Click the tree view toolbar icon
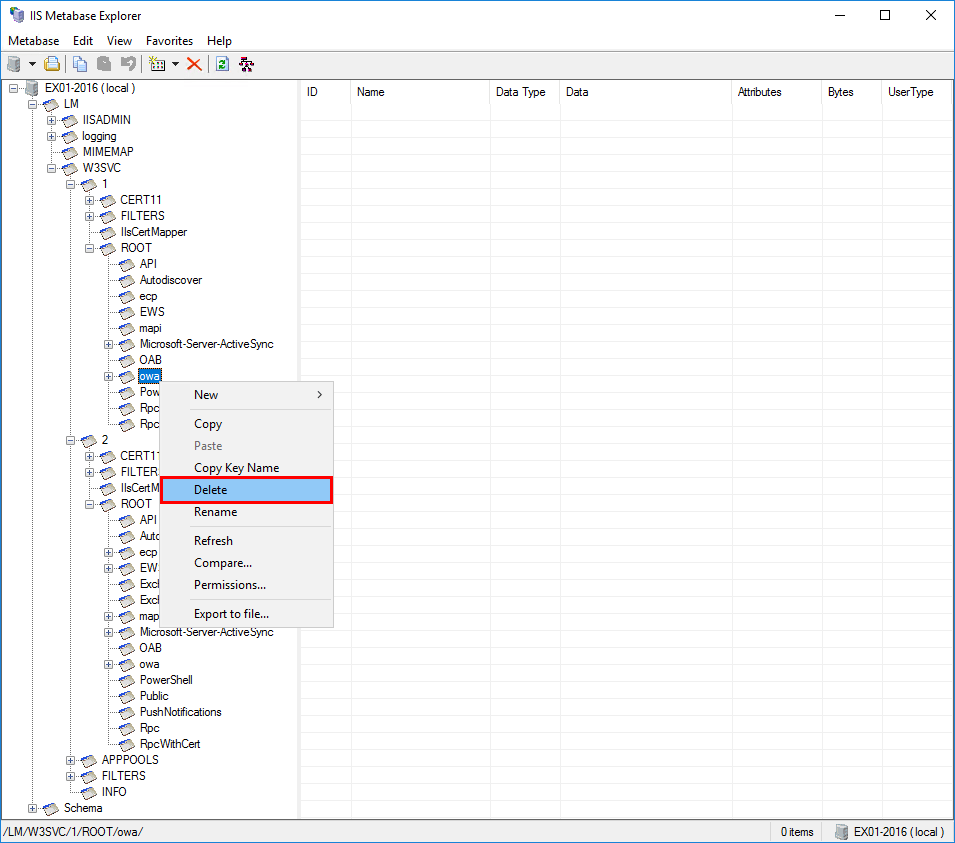 (246, 63)
